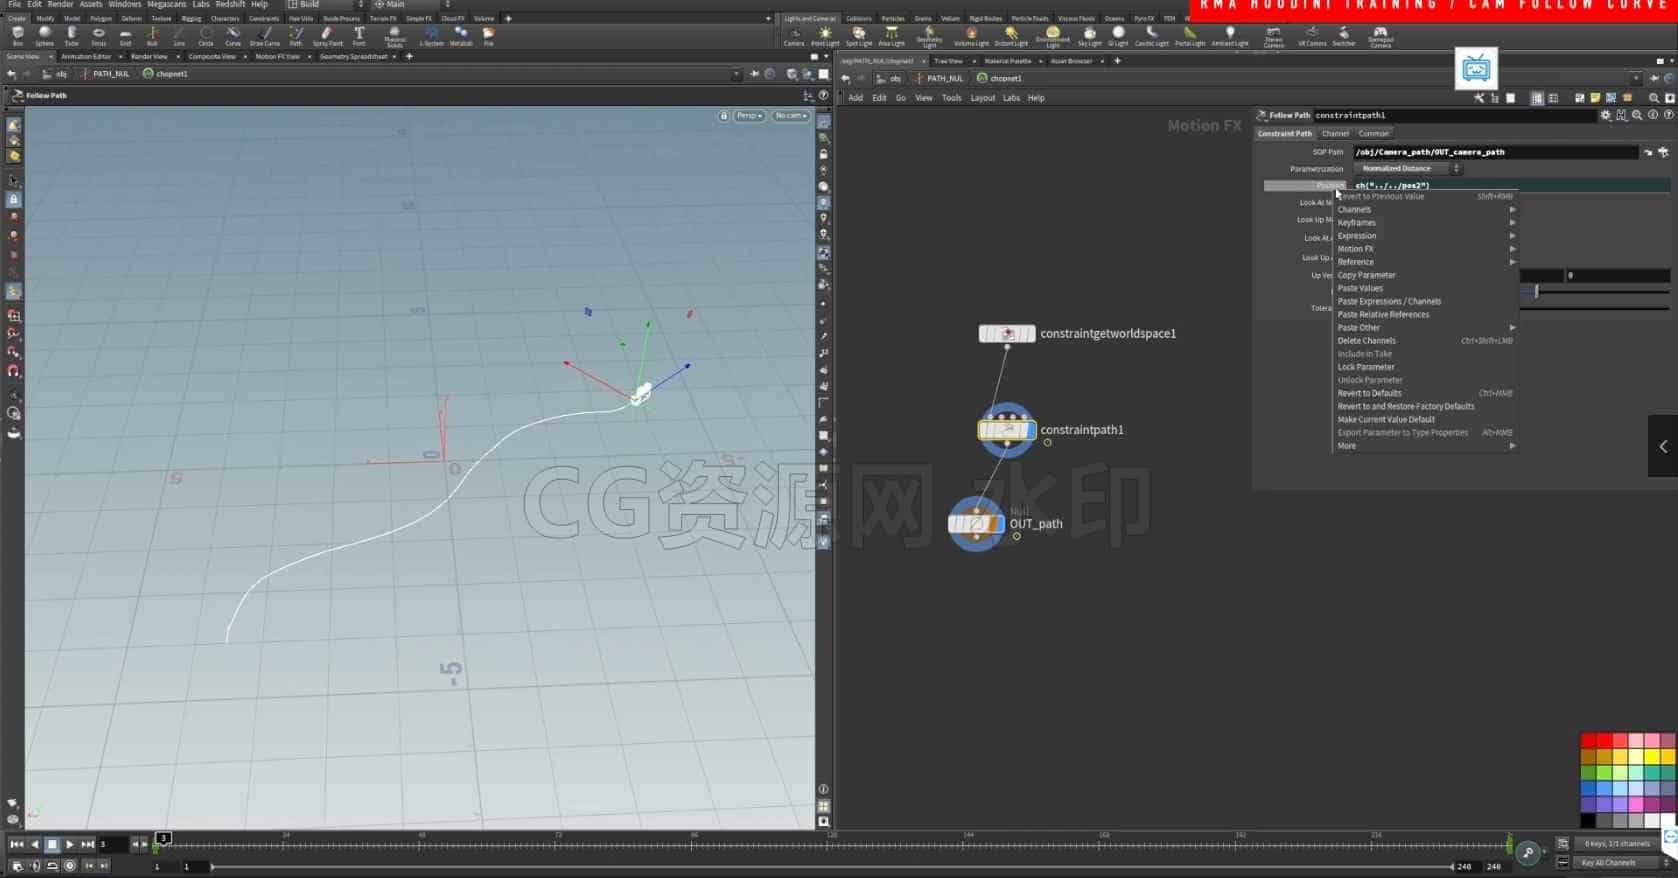Open the Geometry Spreadsheet pane tab

[x=353, y=57]
